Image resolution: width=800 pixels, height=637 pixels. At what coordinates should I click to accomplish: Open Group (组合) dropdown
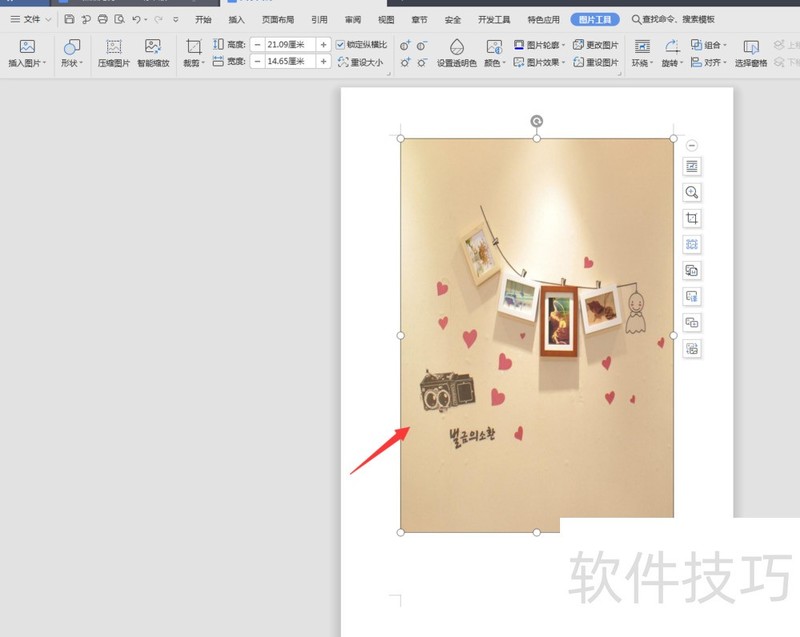click(x=709, y=45)
